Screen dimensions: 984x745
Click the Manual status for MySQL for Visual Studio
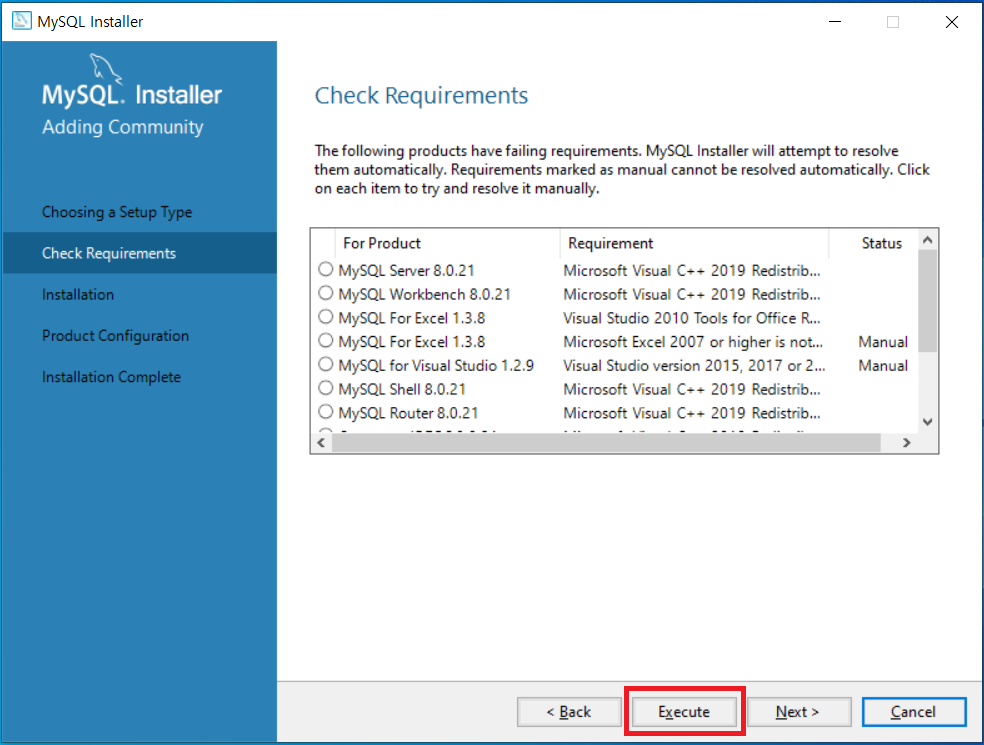click(x=883, y=366)
